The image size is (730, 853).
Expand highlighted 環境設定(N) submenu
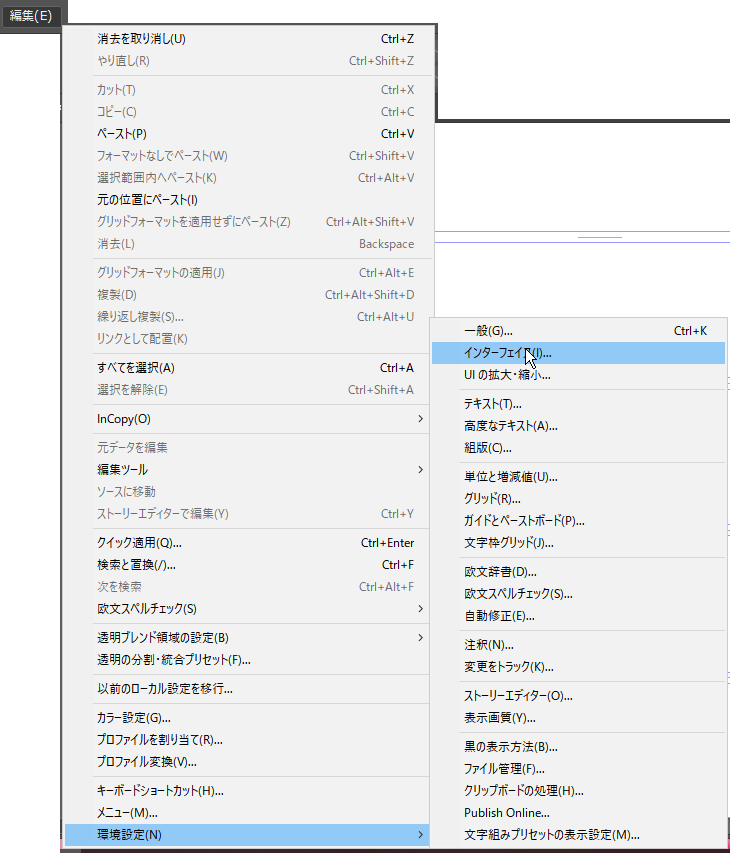(x=248, y=835)
